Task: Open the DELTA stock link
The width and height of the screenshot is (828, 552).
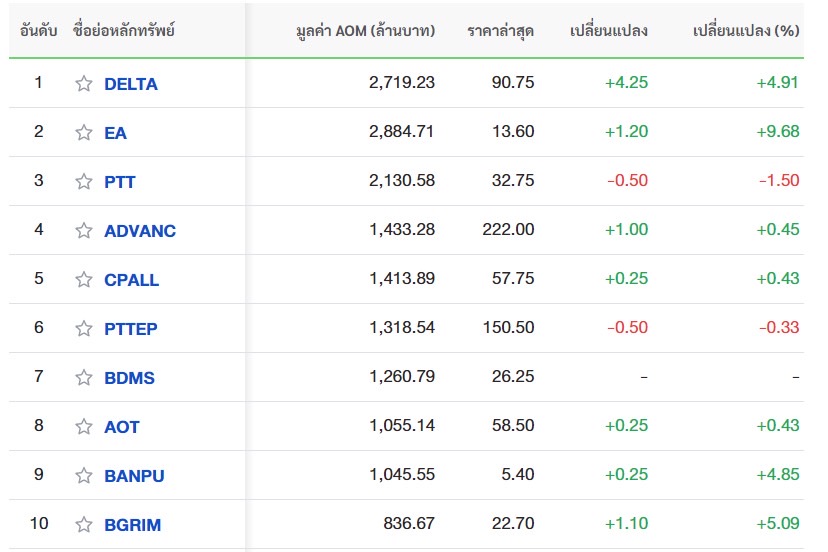Action: click(131, 84)
